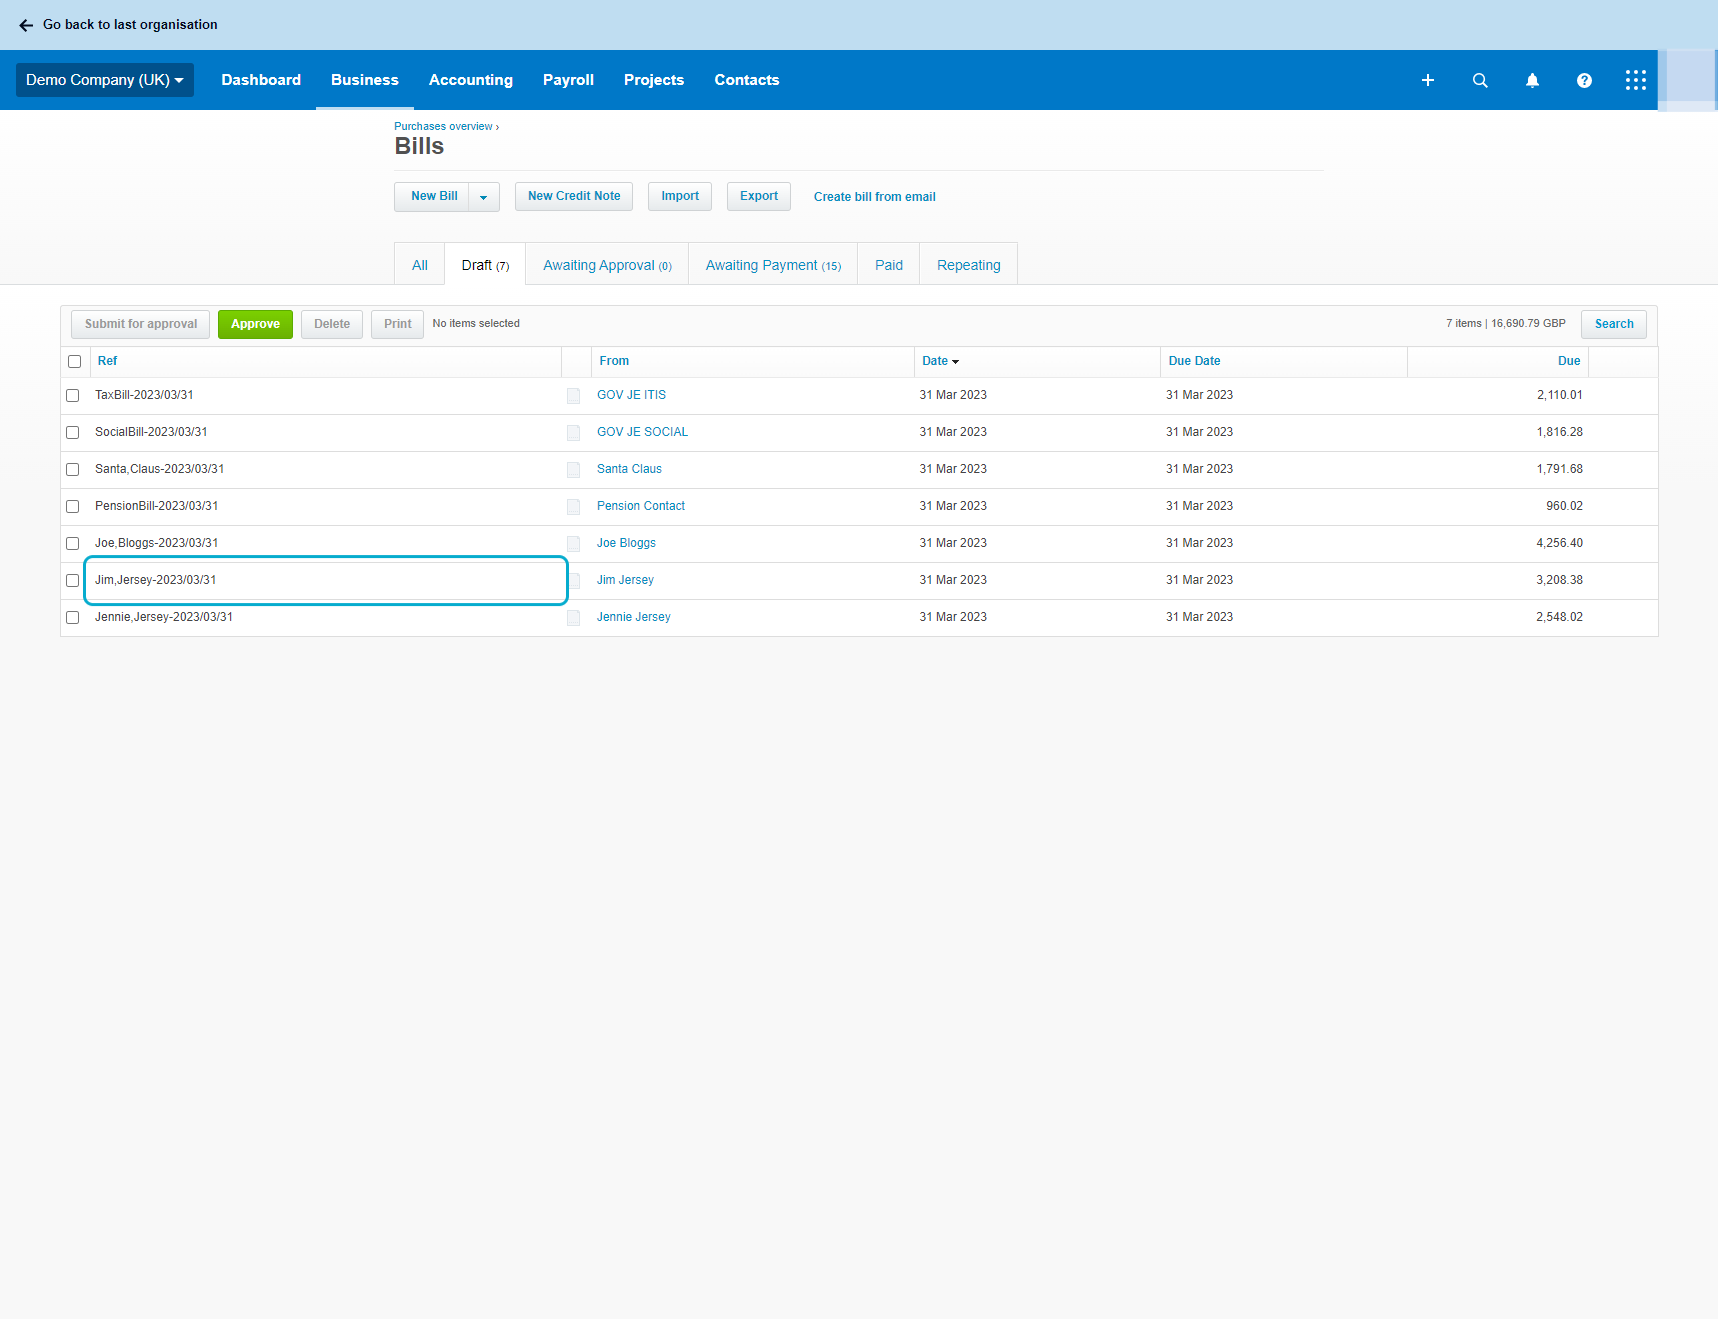Switch to the Repeating tab

pyautogui.click(x=969, y=265)
